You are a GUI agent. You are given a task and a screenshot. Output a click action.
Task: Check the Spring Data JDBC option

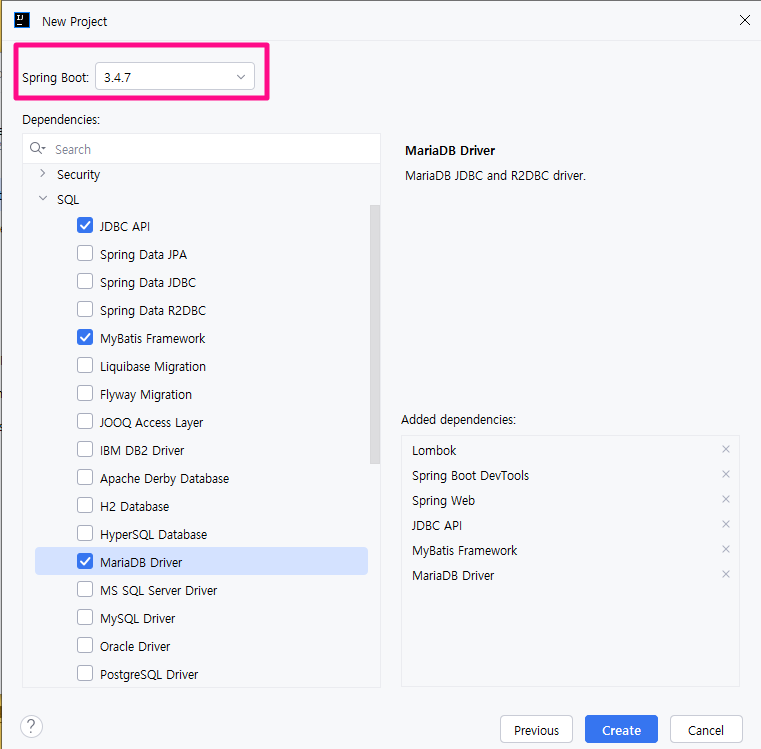(85, 281)
